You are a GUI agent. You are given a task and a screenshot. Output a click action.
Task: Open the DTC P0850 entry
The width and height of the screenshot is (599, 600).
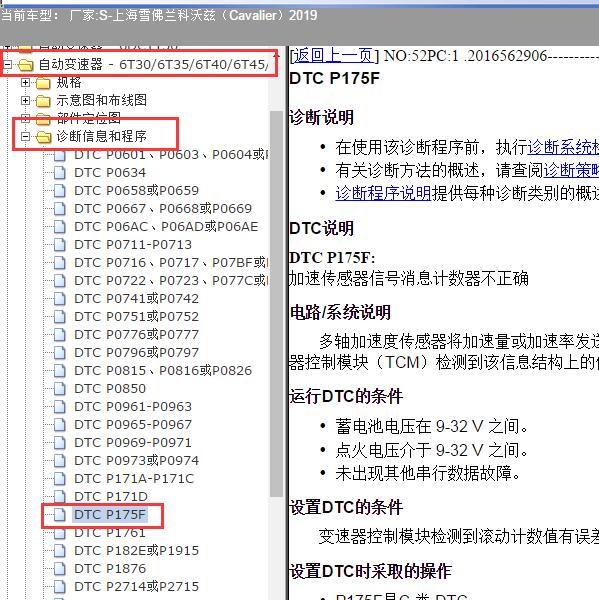110,389
